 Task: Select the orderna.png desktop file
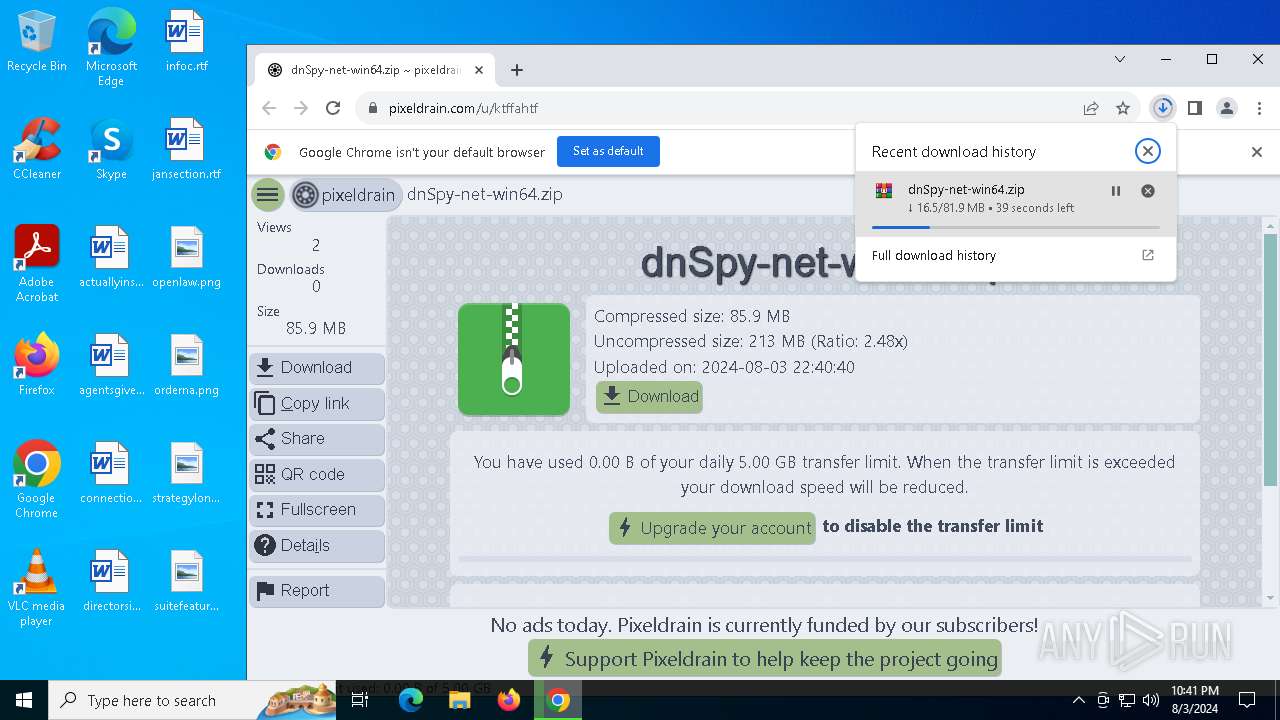[186, 366]
